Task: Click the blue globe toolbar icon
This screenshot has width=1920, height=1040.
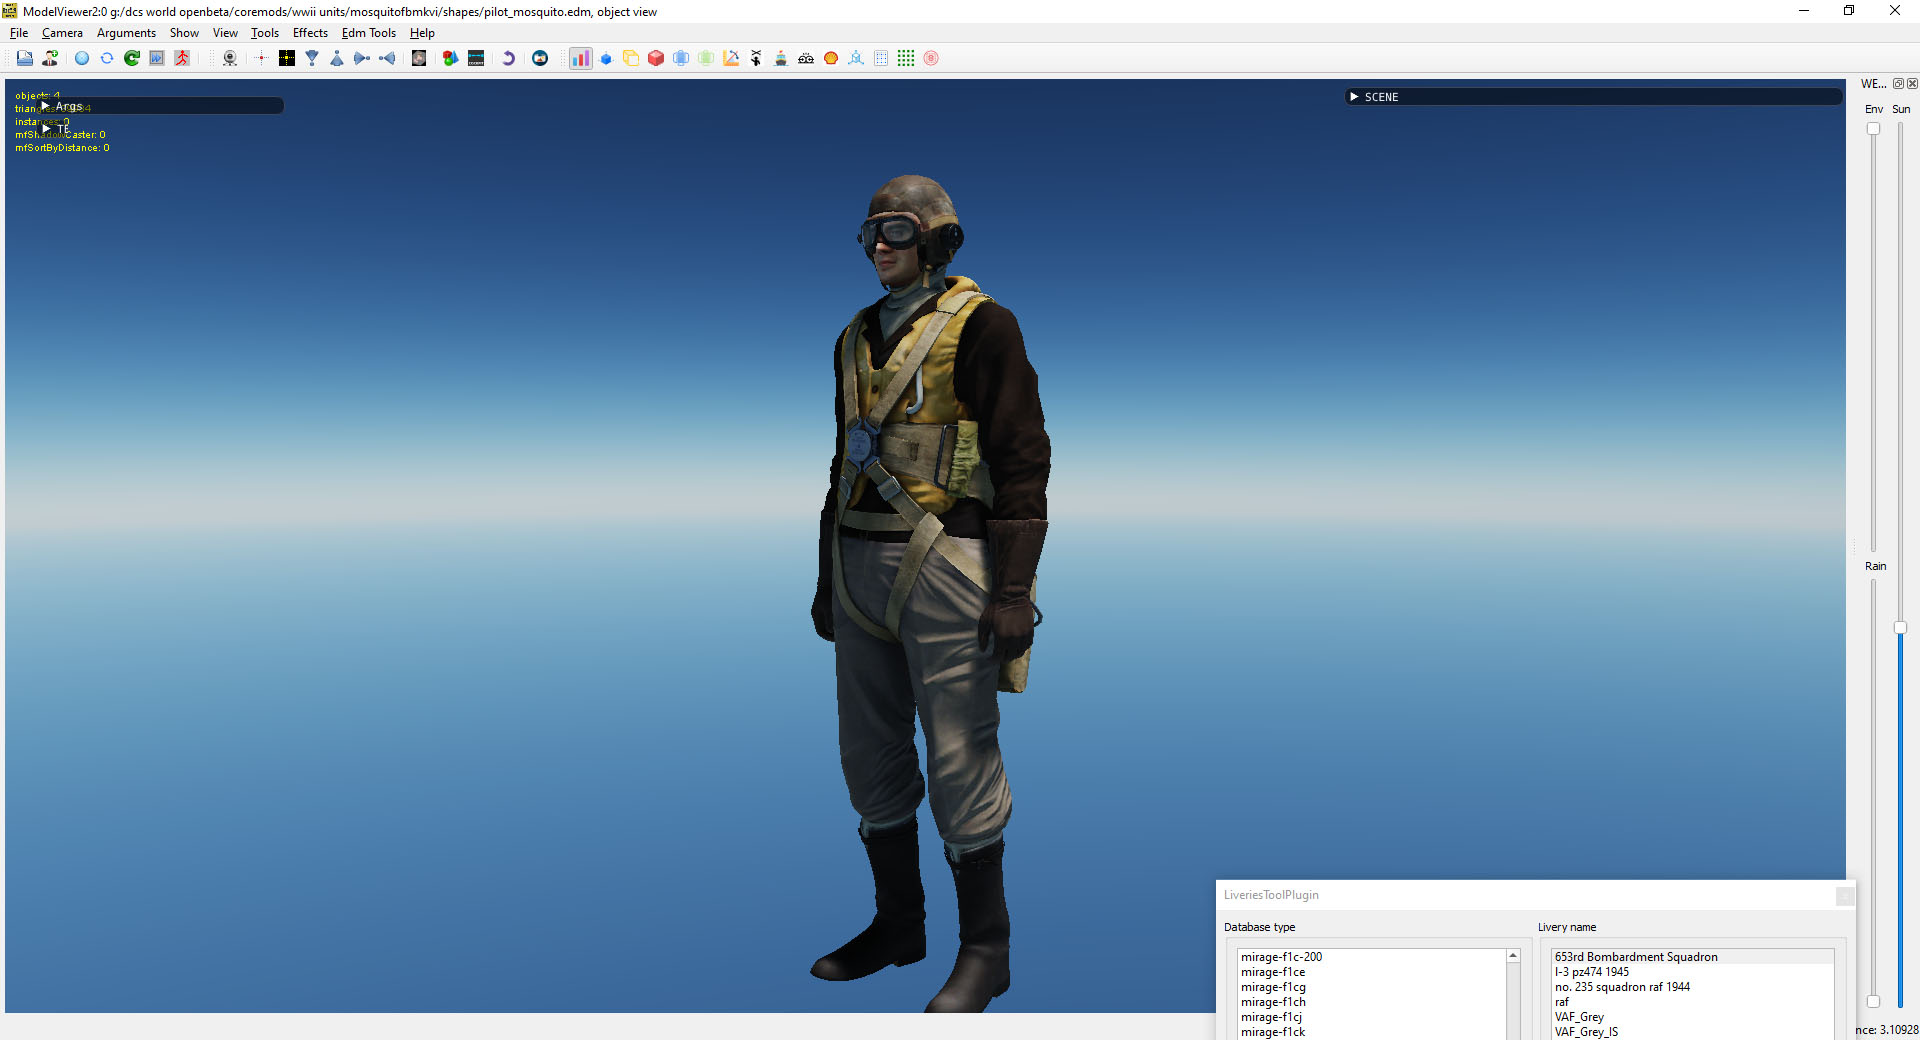Action: (82, 58)
